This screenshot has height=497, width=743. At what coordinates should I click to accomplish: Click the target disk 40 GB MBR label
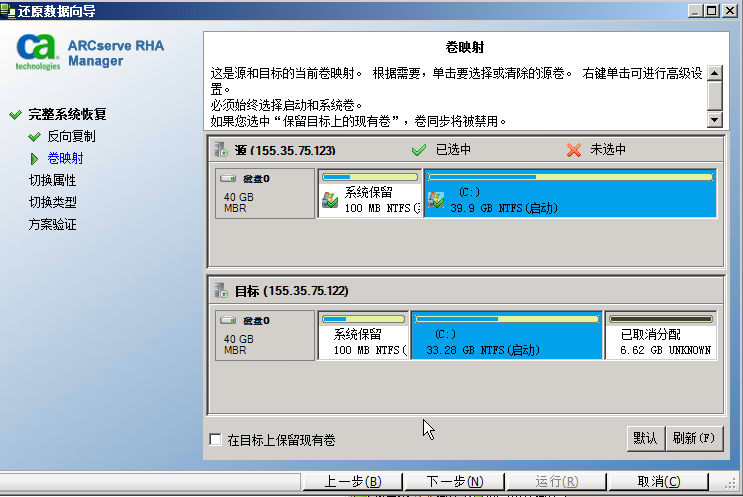[238, 344]
